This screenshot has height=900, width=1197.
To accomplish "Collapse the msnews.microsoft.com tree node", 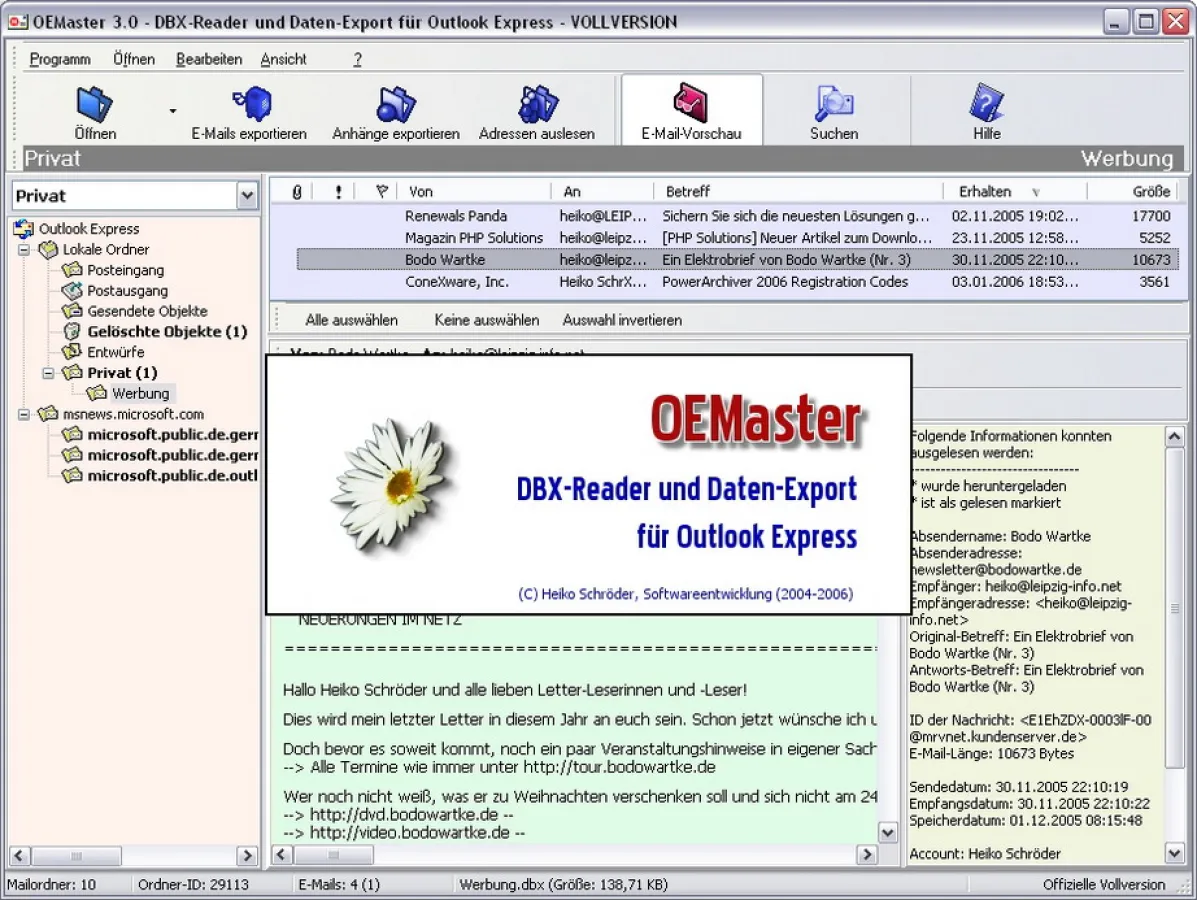I will (24, 414).
